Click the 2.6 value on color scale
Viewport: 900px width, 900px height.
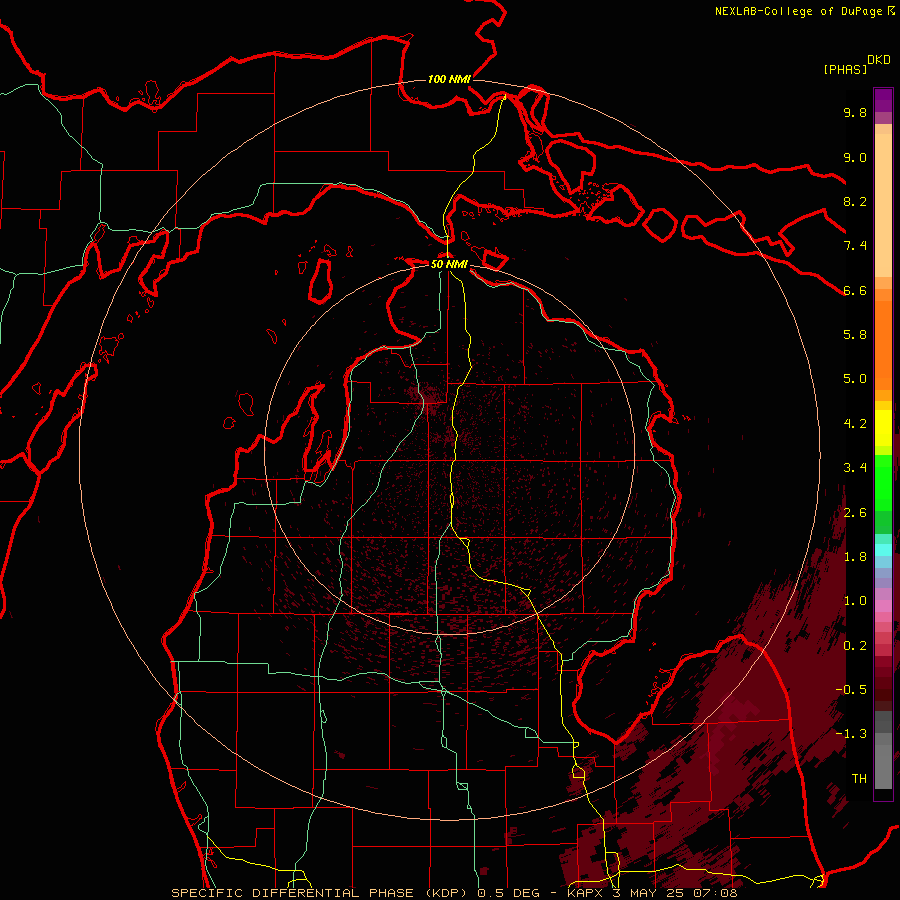(x=855, y=513)
